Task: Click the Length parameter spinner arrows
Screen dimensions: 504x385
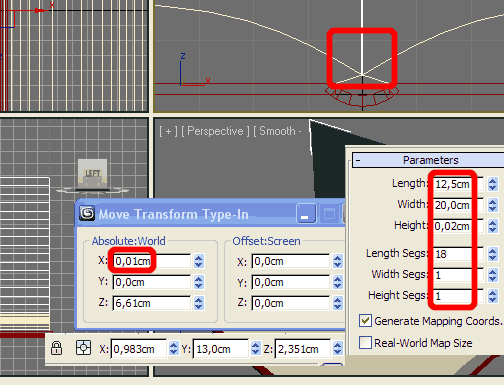Action: tap(492, 184)
